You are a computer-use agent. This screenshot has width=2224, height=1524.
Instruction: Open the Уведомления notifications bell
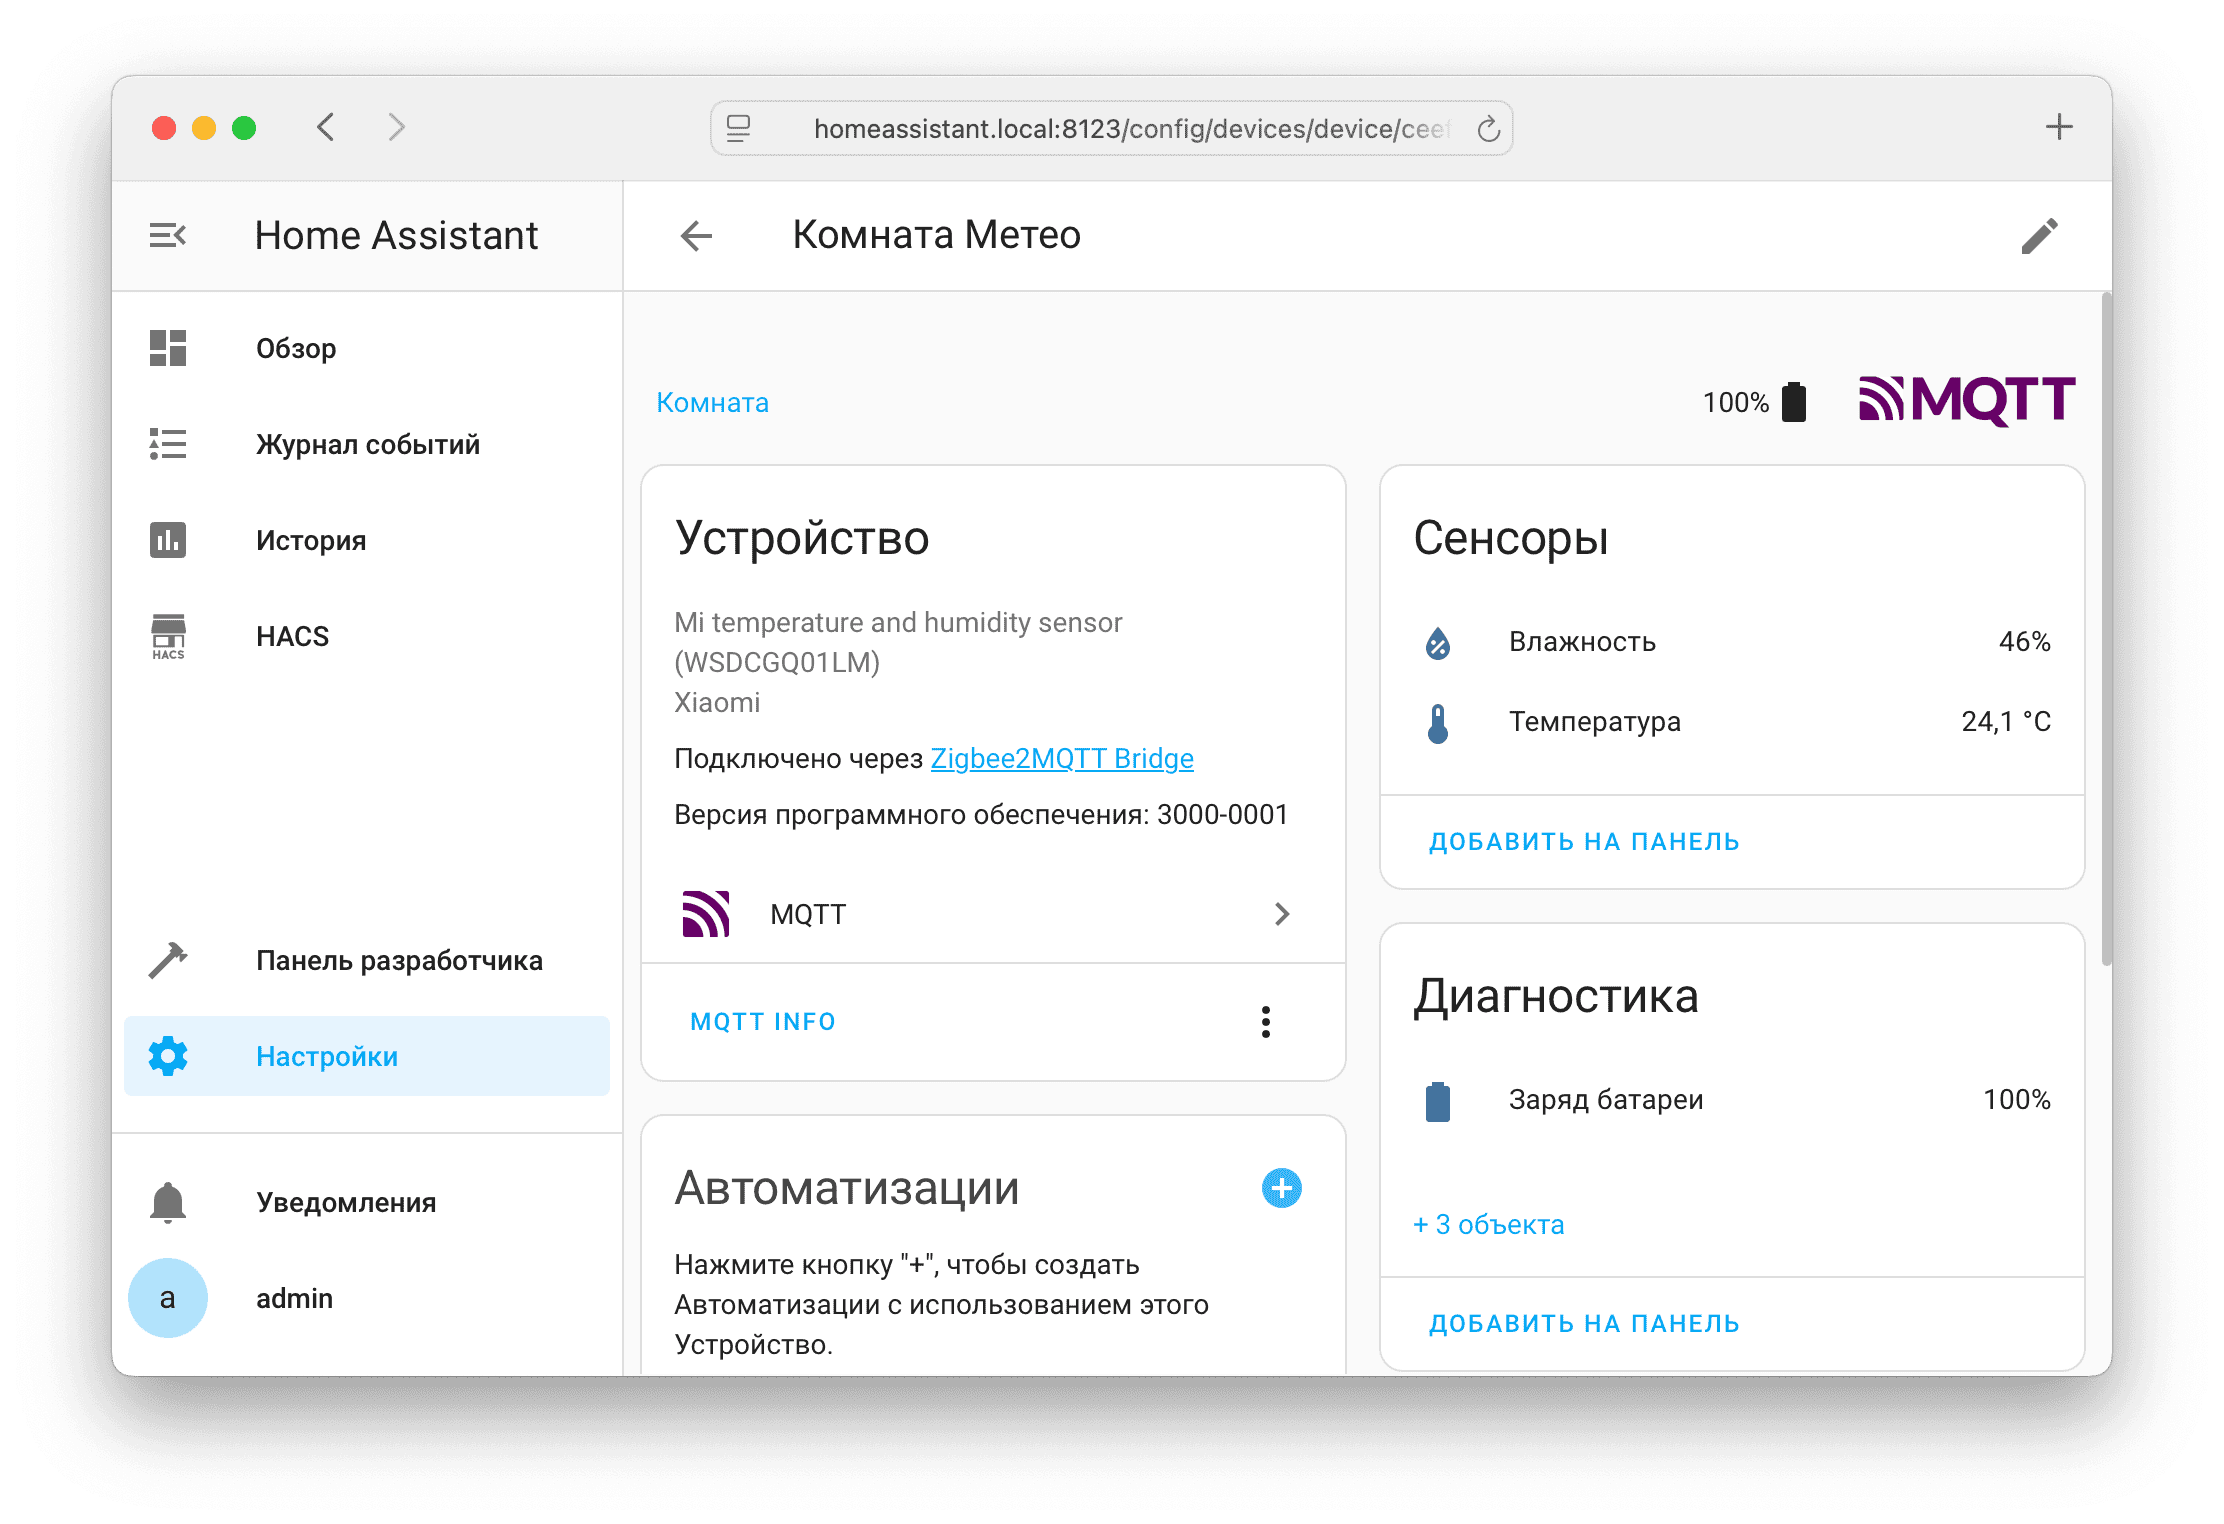coord(168,1203)
